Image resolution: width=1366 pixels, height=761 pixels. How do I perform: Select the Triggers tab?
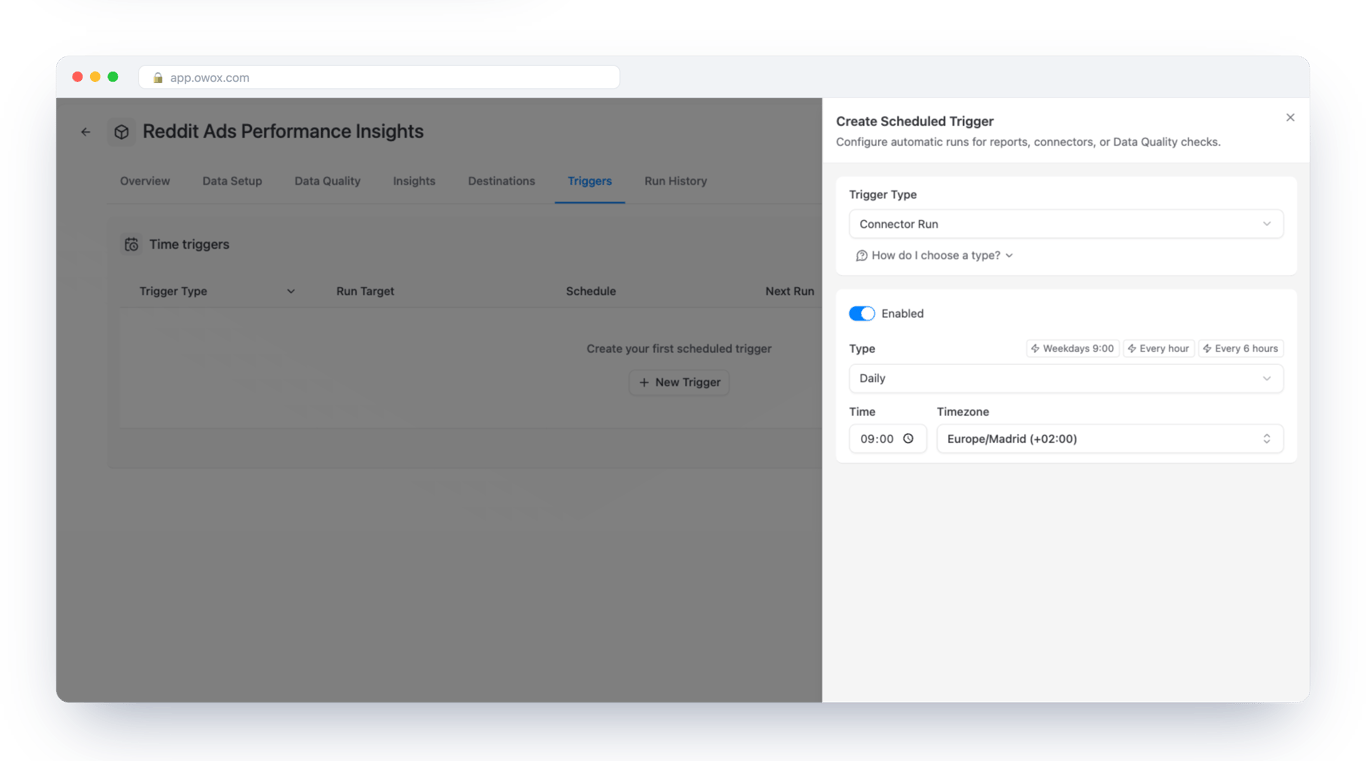[590, 181]
